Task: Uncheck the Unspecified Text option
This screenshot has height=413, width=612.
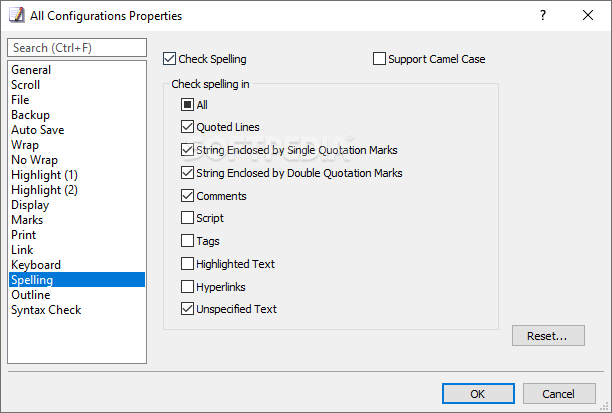Action: (187, 309)
